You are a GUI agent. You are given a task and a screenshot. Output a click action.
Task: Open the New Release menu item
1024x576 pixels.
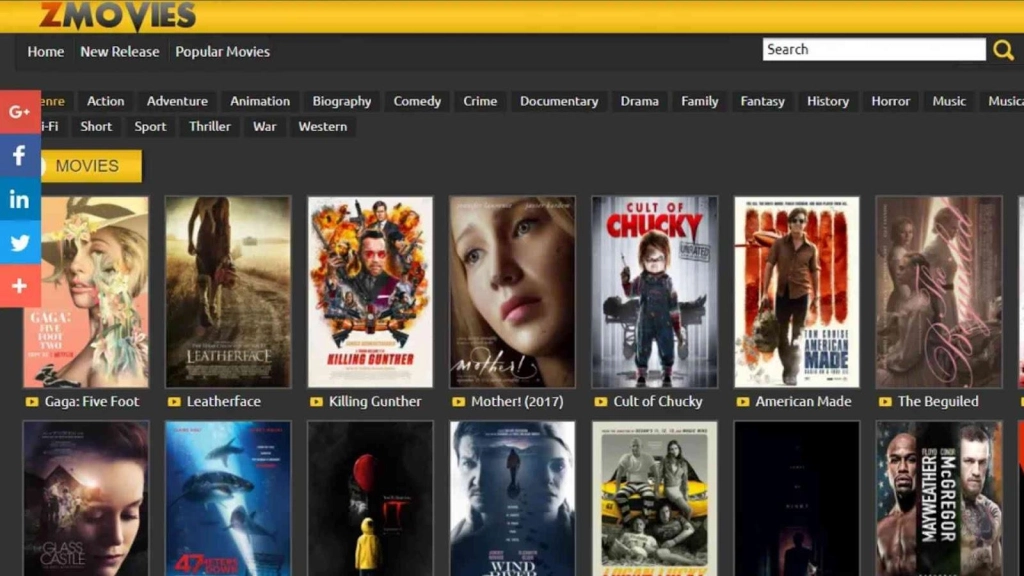click(120, 52)
